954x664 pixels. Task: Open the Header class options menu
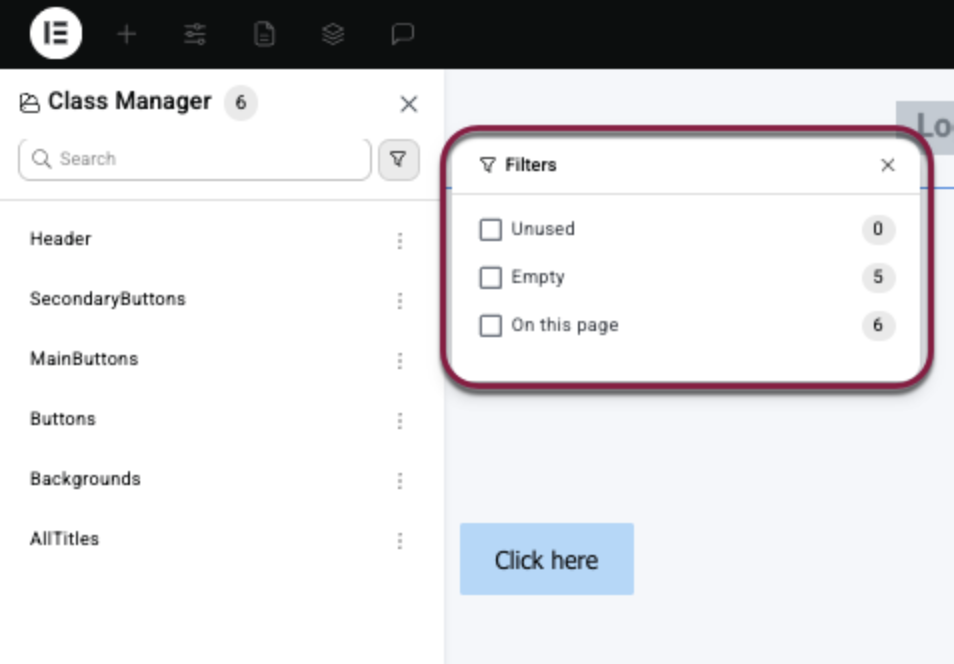click(400, 241)
